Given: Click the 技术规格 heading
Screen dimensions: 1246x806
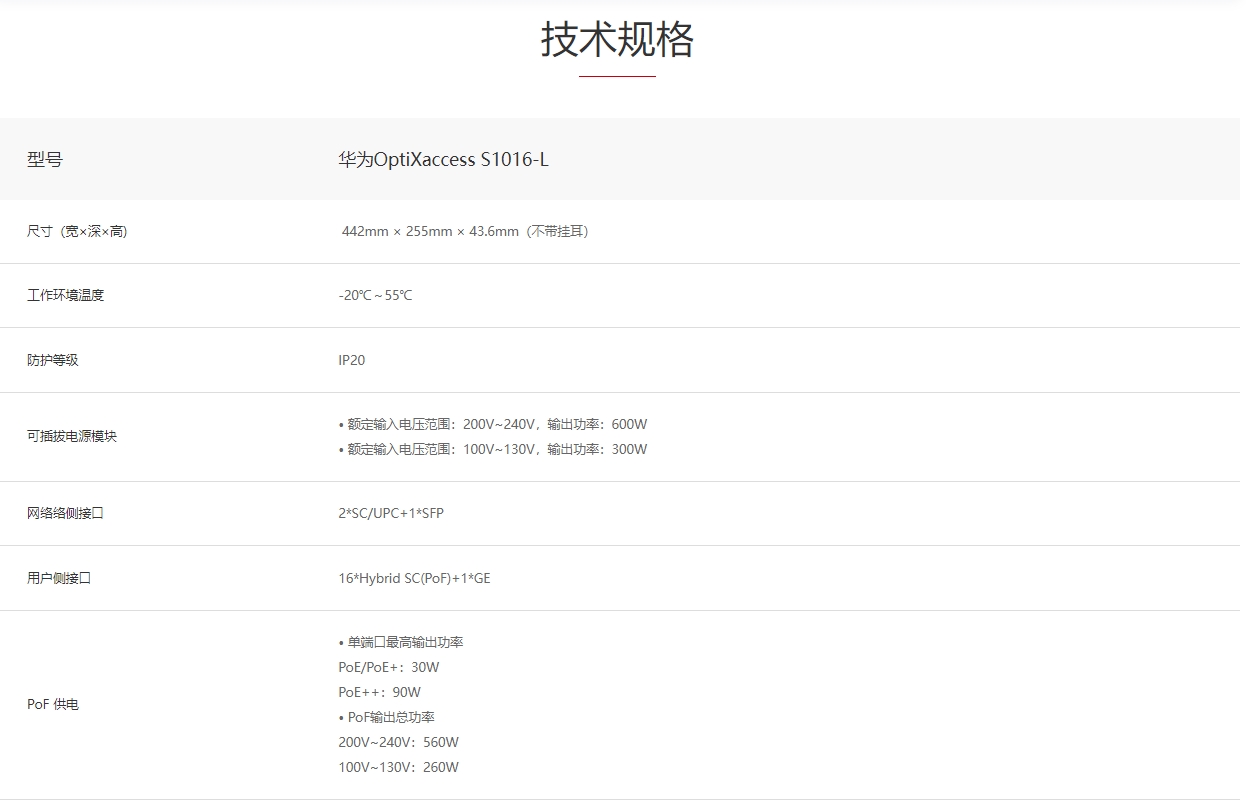Looking at the screenshot, I should (x=617, y=40).
